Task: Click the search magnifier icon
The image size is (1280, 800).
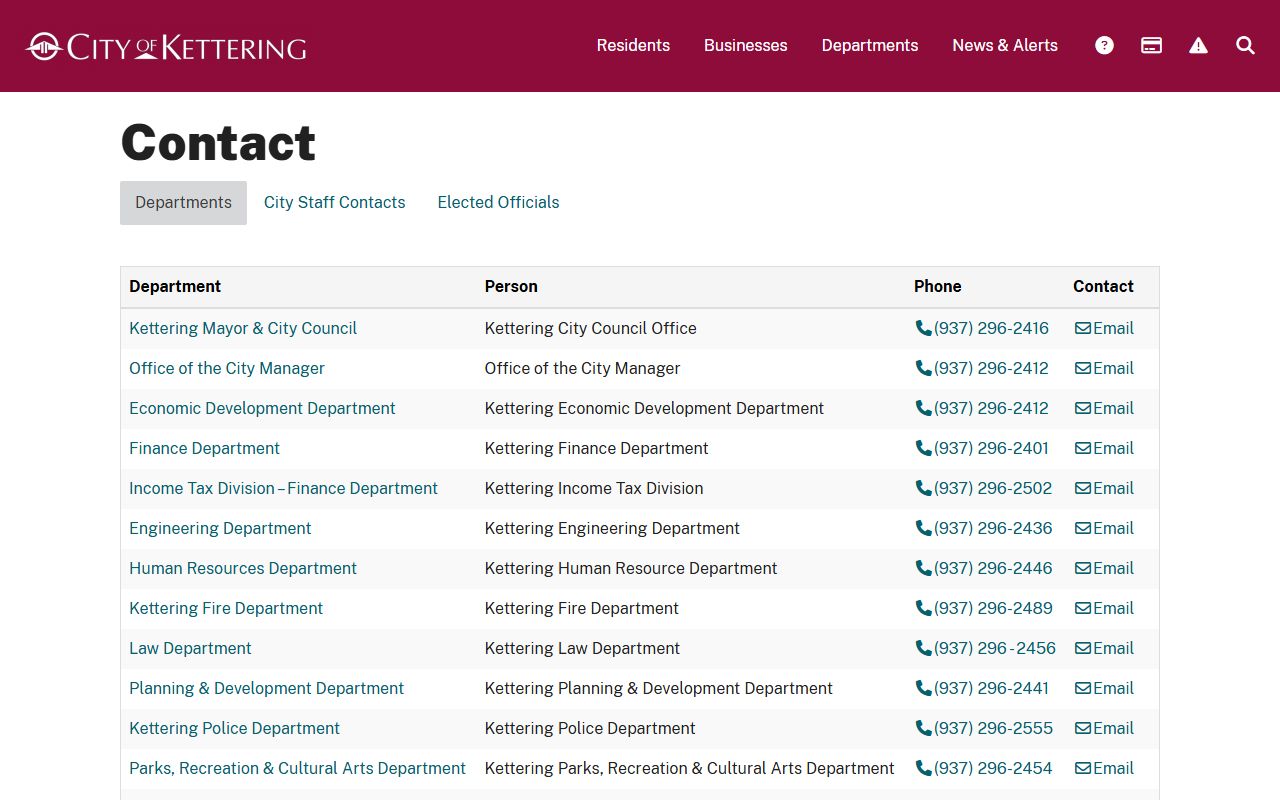Action: point(1245,45)
